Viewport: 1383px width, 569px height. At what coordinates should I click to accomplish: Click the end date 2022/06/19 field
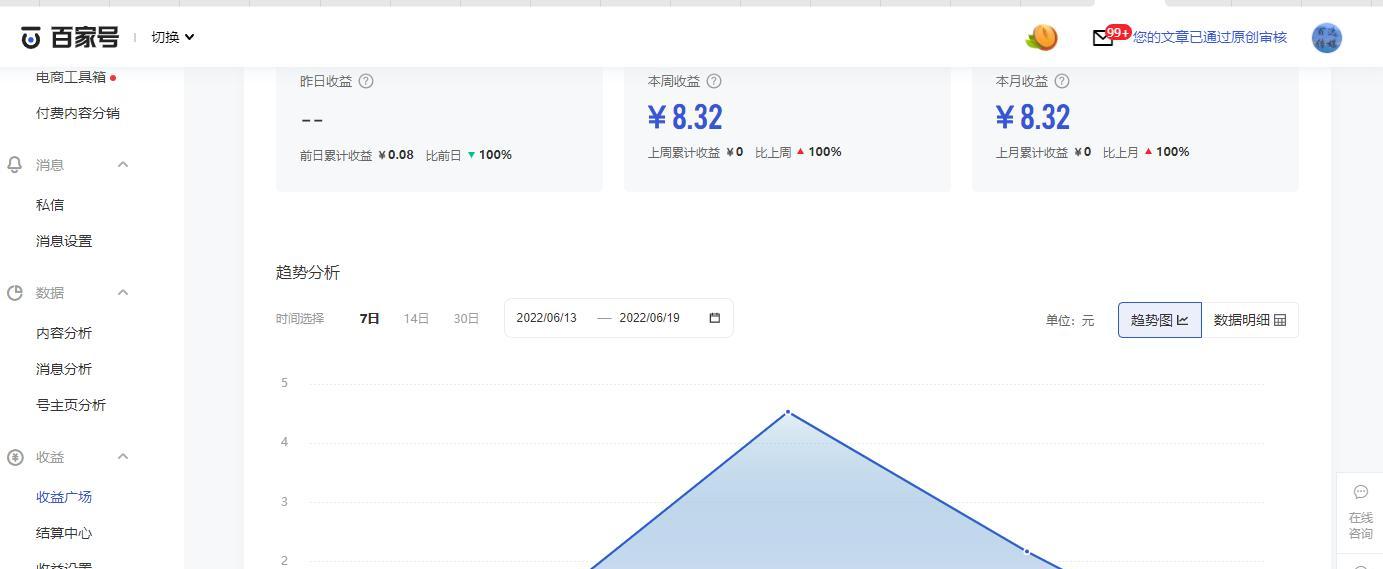coord(649,318)
